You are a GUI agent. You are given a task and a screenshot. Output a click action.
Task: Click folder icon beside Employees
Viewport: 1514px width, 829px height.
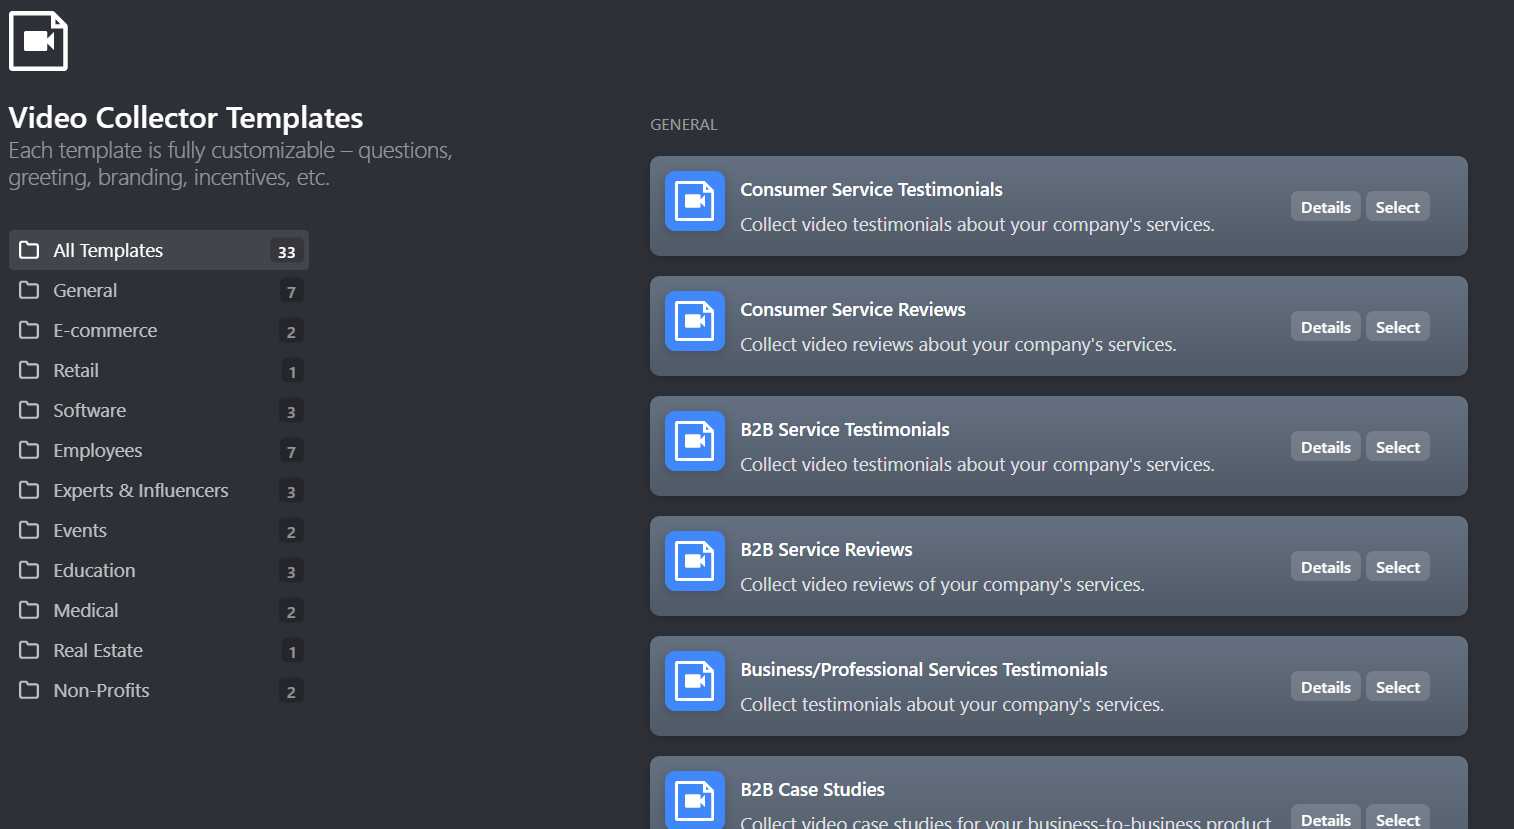[29, 450]
